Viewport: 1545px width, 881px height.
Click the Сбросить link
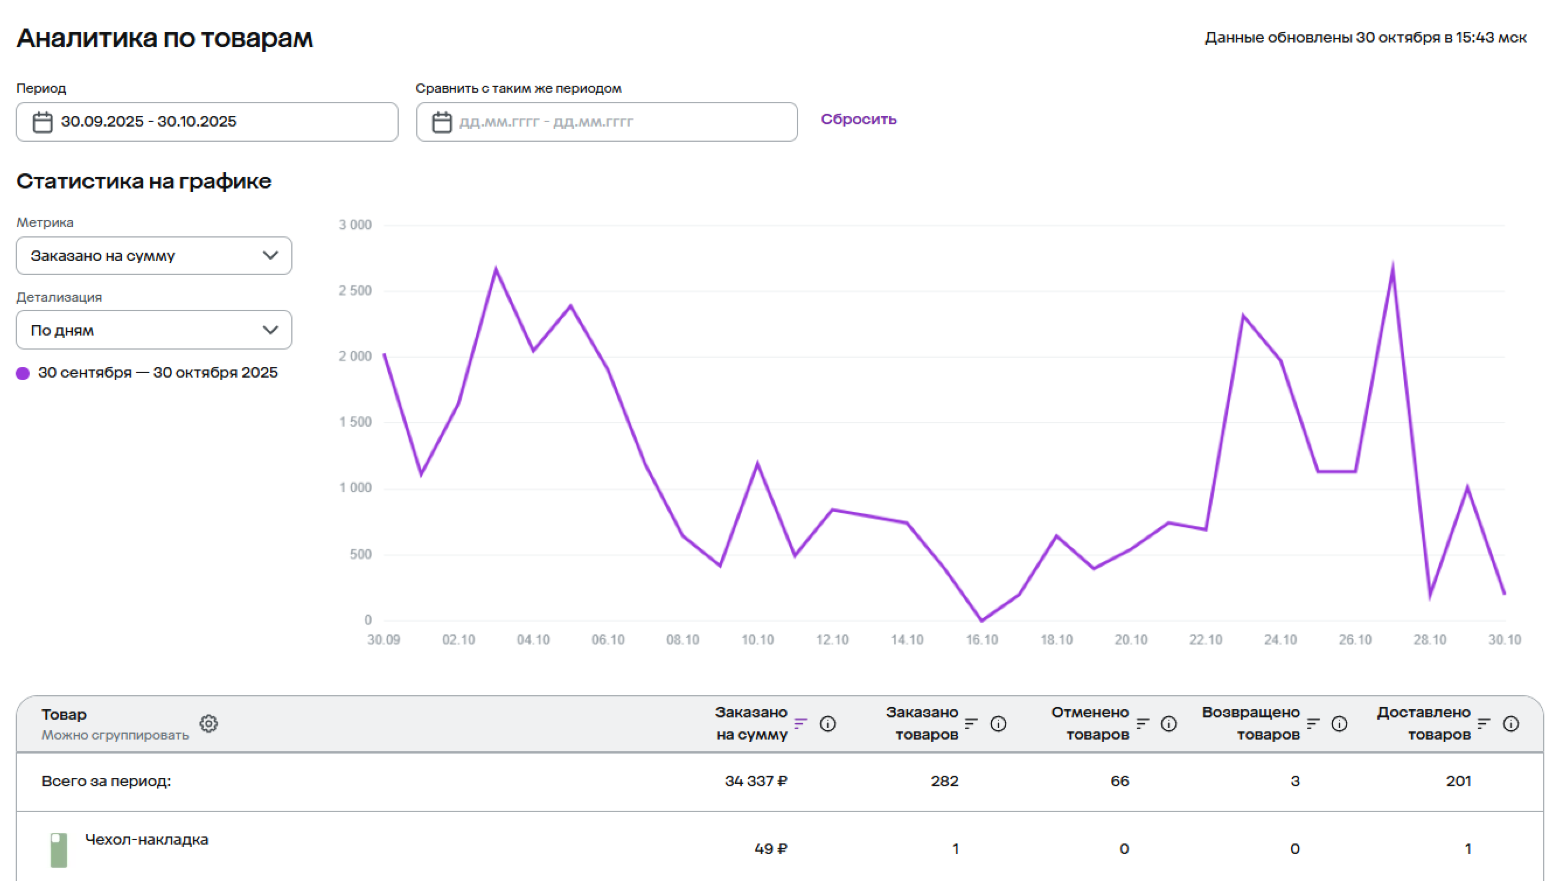(858, 119)
